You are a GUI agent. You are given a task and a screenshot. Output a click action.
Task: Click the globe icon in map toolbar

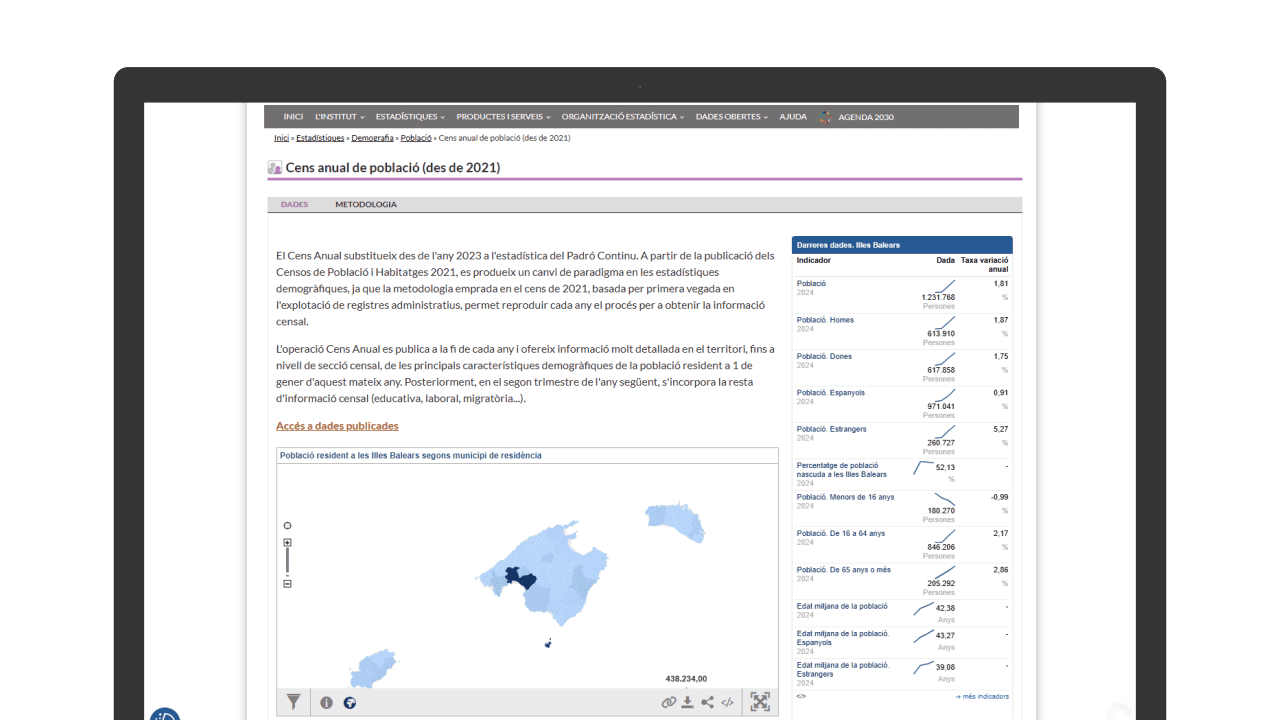350,702
